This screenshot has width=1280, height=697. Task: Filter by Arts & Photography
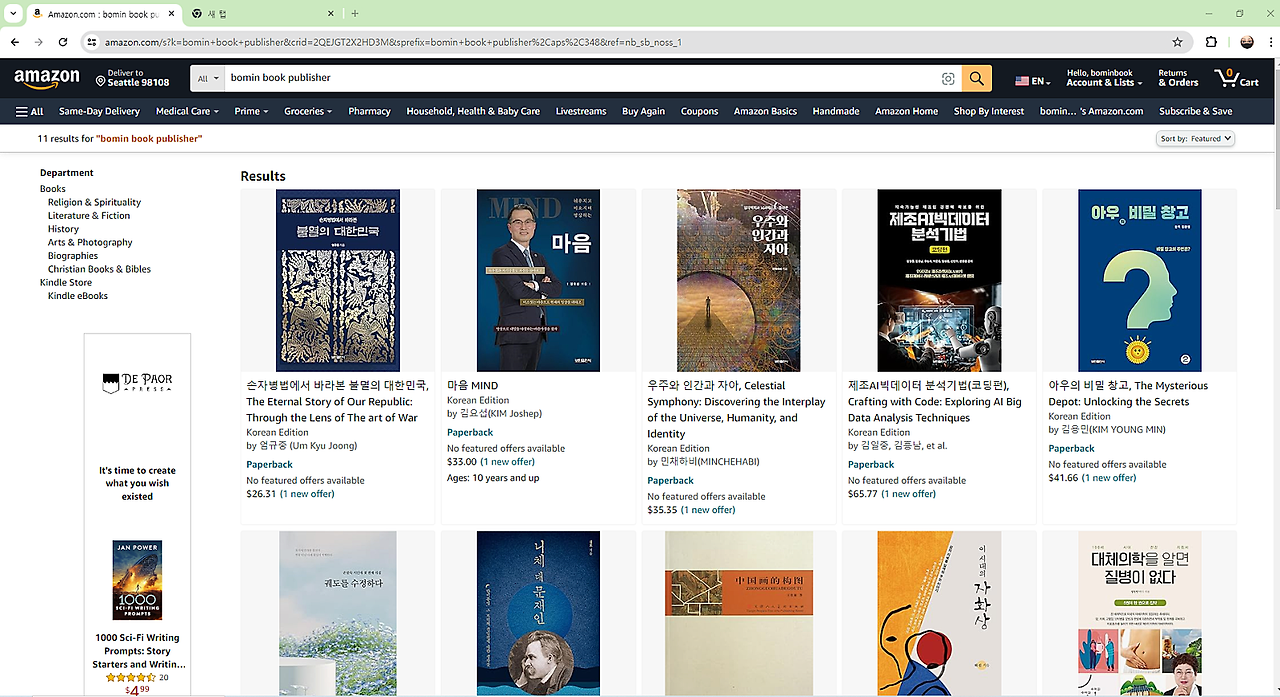pos(90,242)
